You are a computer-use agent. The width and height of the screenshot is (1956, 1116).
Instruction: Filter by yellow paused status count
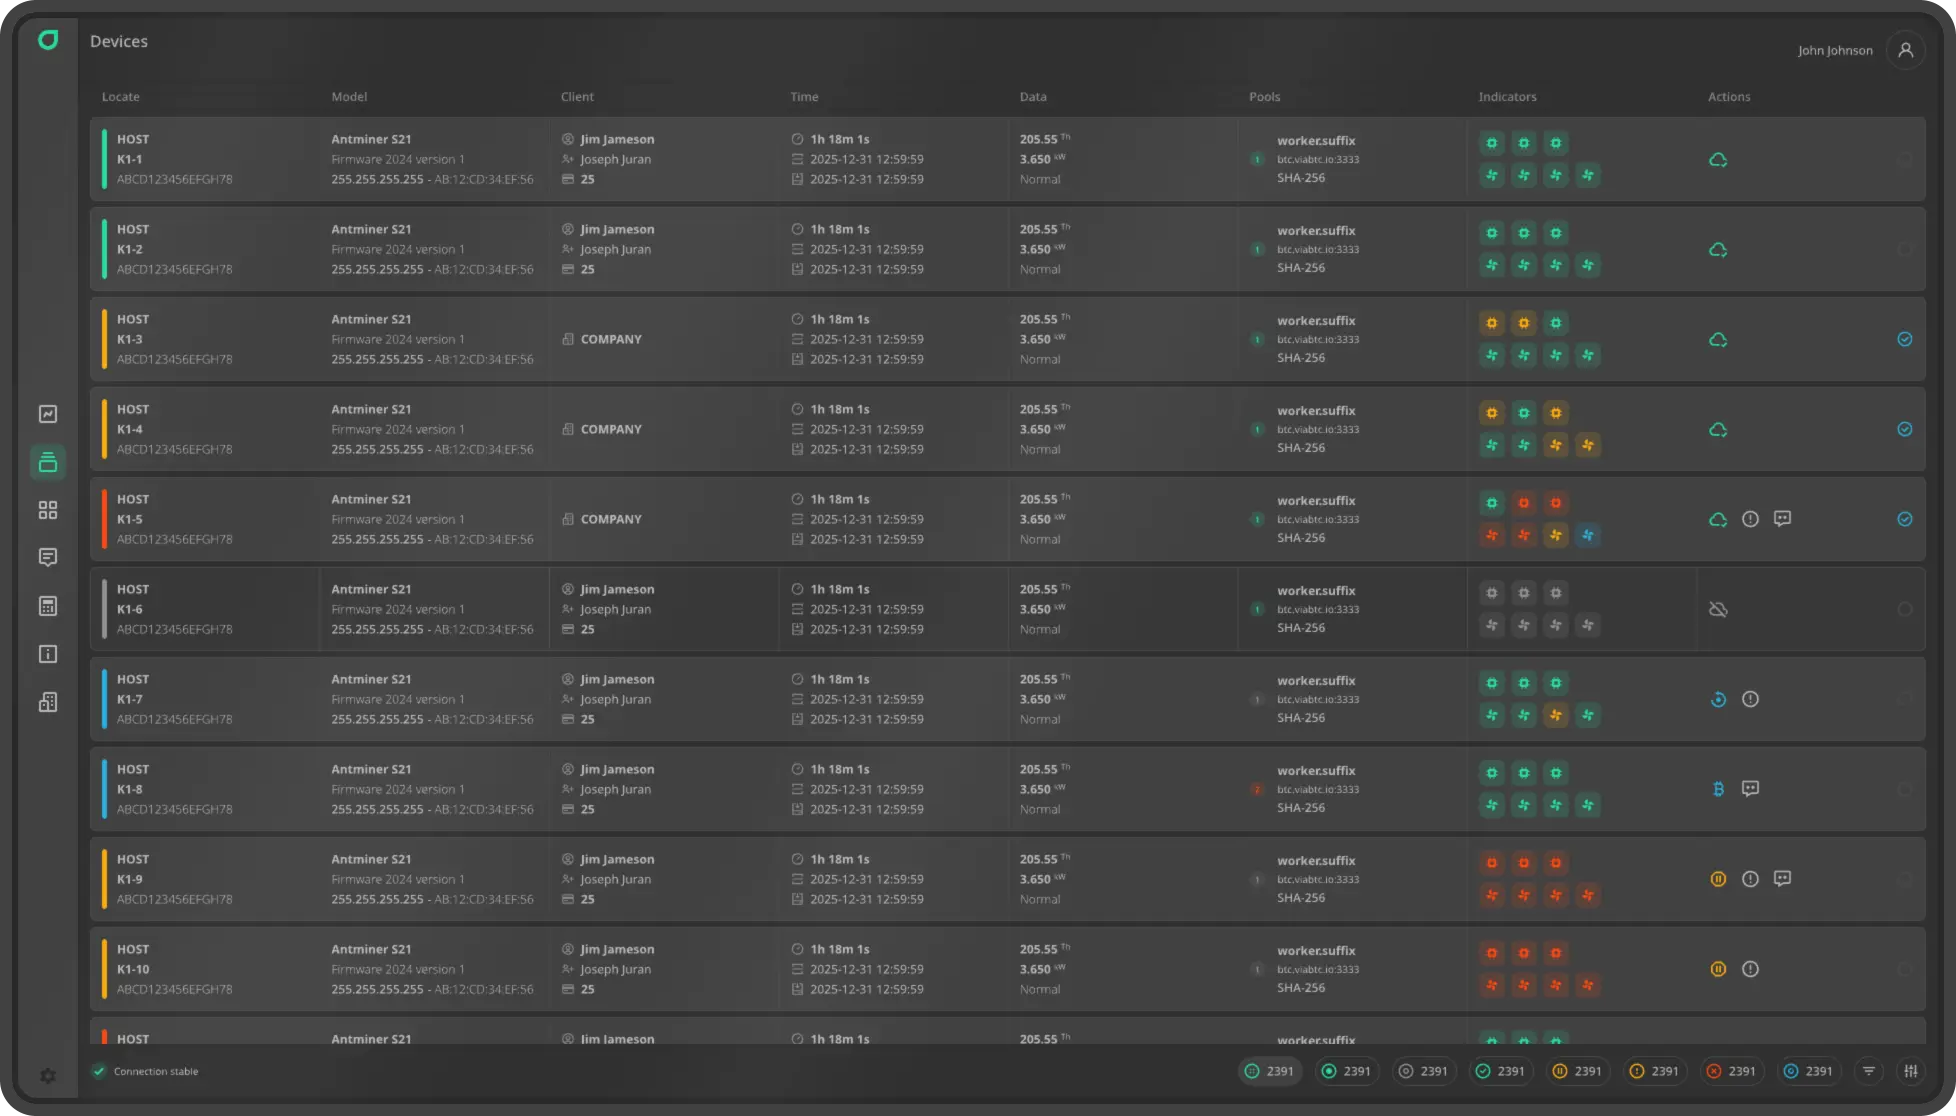coord(1577,1071)
